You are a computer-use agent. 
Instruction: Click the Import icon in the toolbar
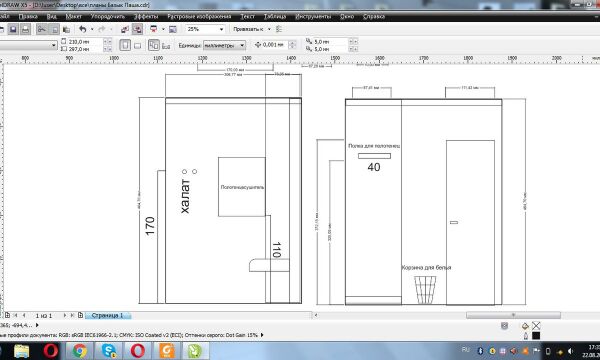click(x=125, y=29)
